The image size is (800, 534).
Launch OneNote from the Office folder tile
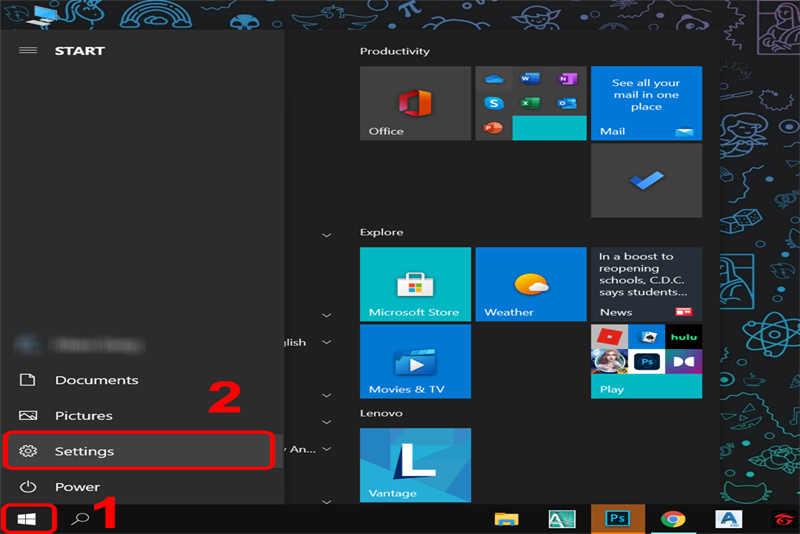567,79
